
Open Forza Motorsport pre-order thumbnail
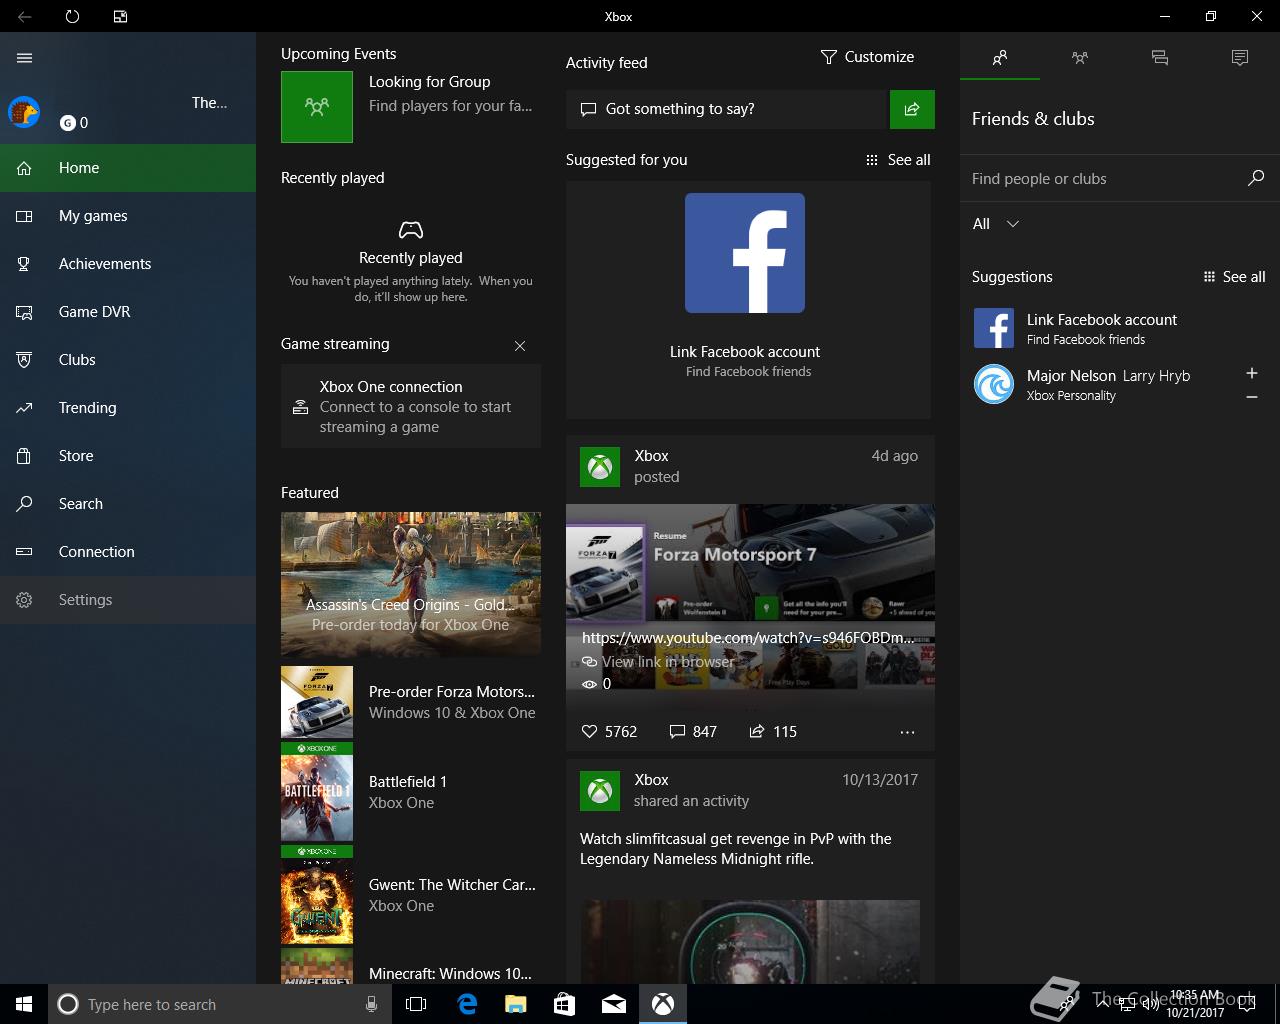pos(317,702)
